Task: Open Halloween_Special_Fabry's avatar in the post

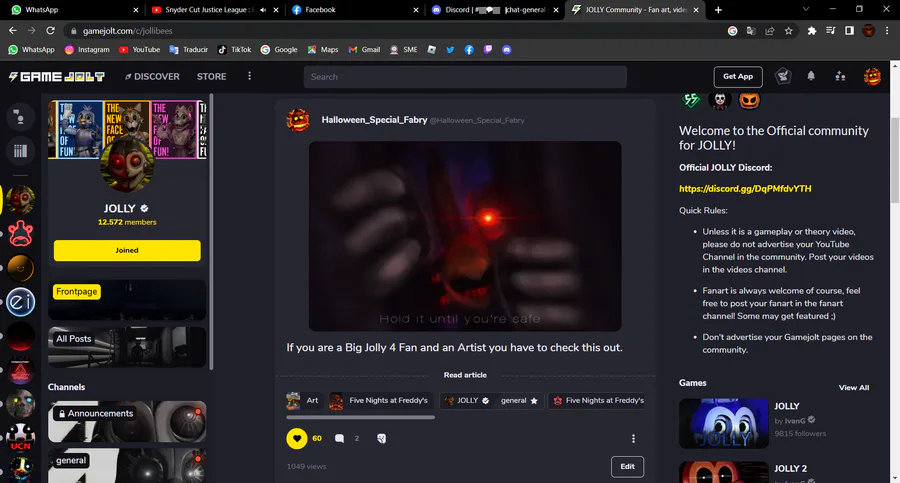Action: pos(298,120)
